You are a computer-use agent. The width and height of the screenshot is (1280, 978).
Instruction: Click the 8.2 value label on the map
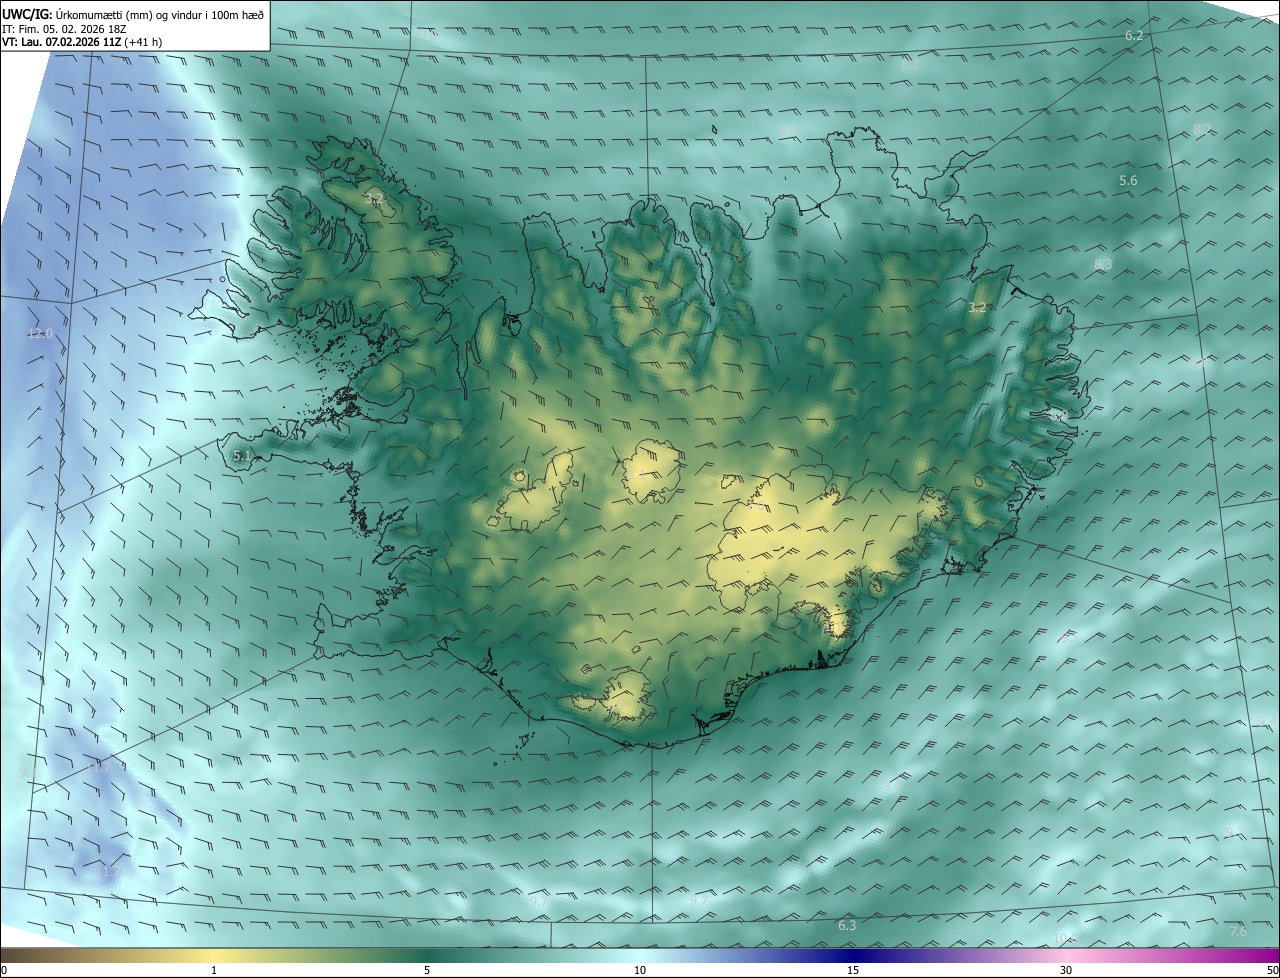pos(1202,130)
